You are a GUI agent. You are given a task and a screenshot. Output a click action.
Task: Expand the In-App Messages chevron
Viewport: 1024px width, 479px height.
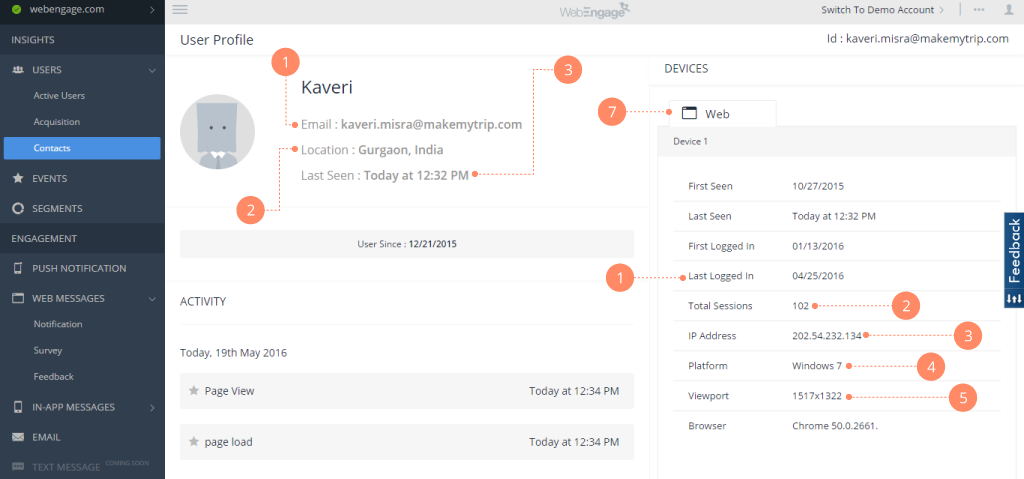(x=152, y=407)
